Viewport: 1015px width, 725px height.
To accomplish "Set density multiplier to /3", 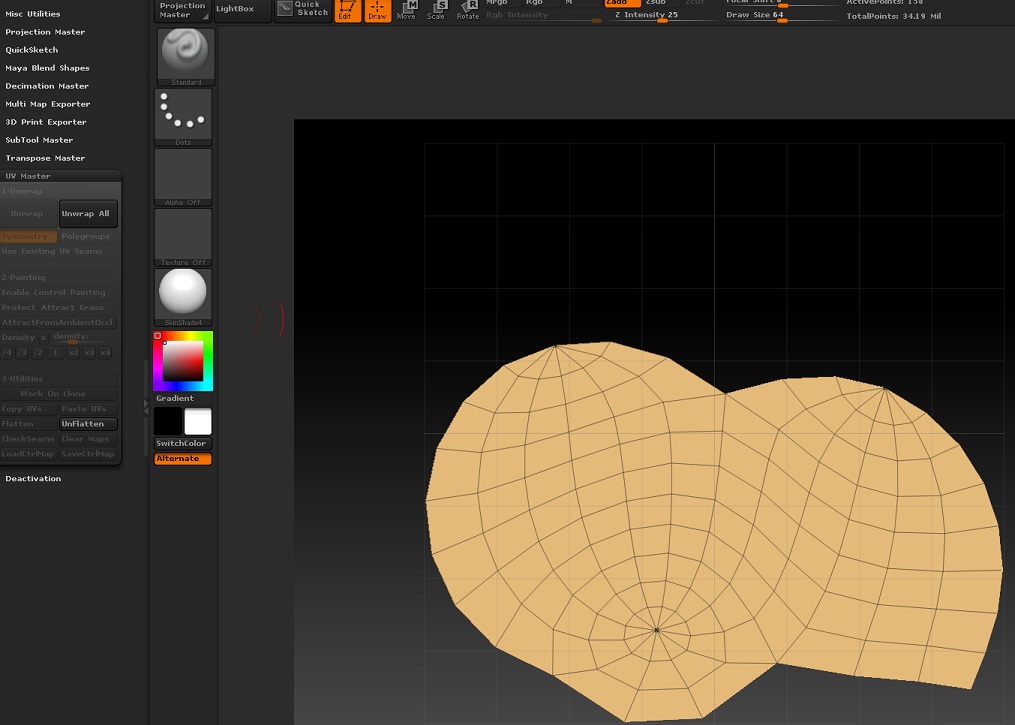I will click(23, 353).
